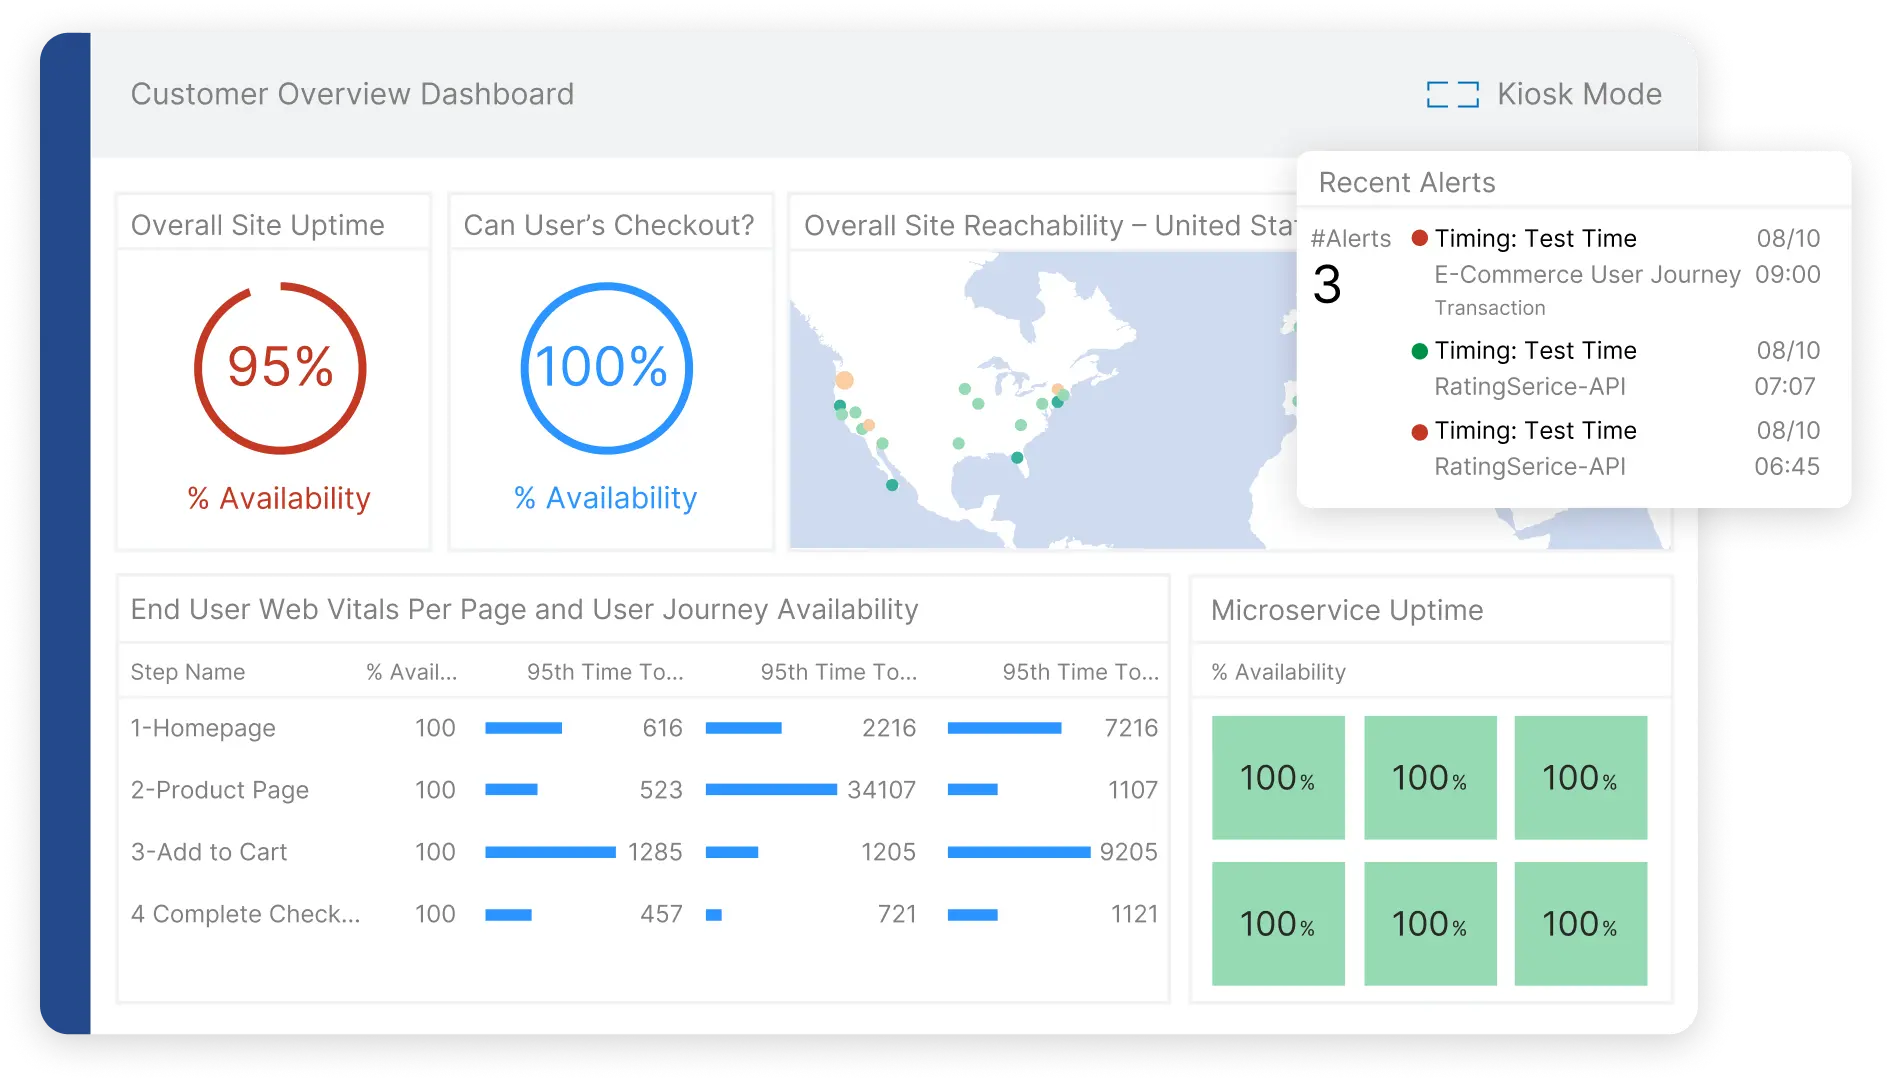Screen dimensions: 1892x1083
Task: Click the Kiosk Mode label
Action: [x=1578, y=94]
